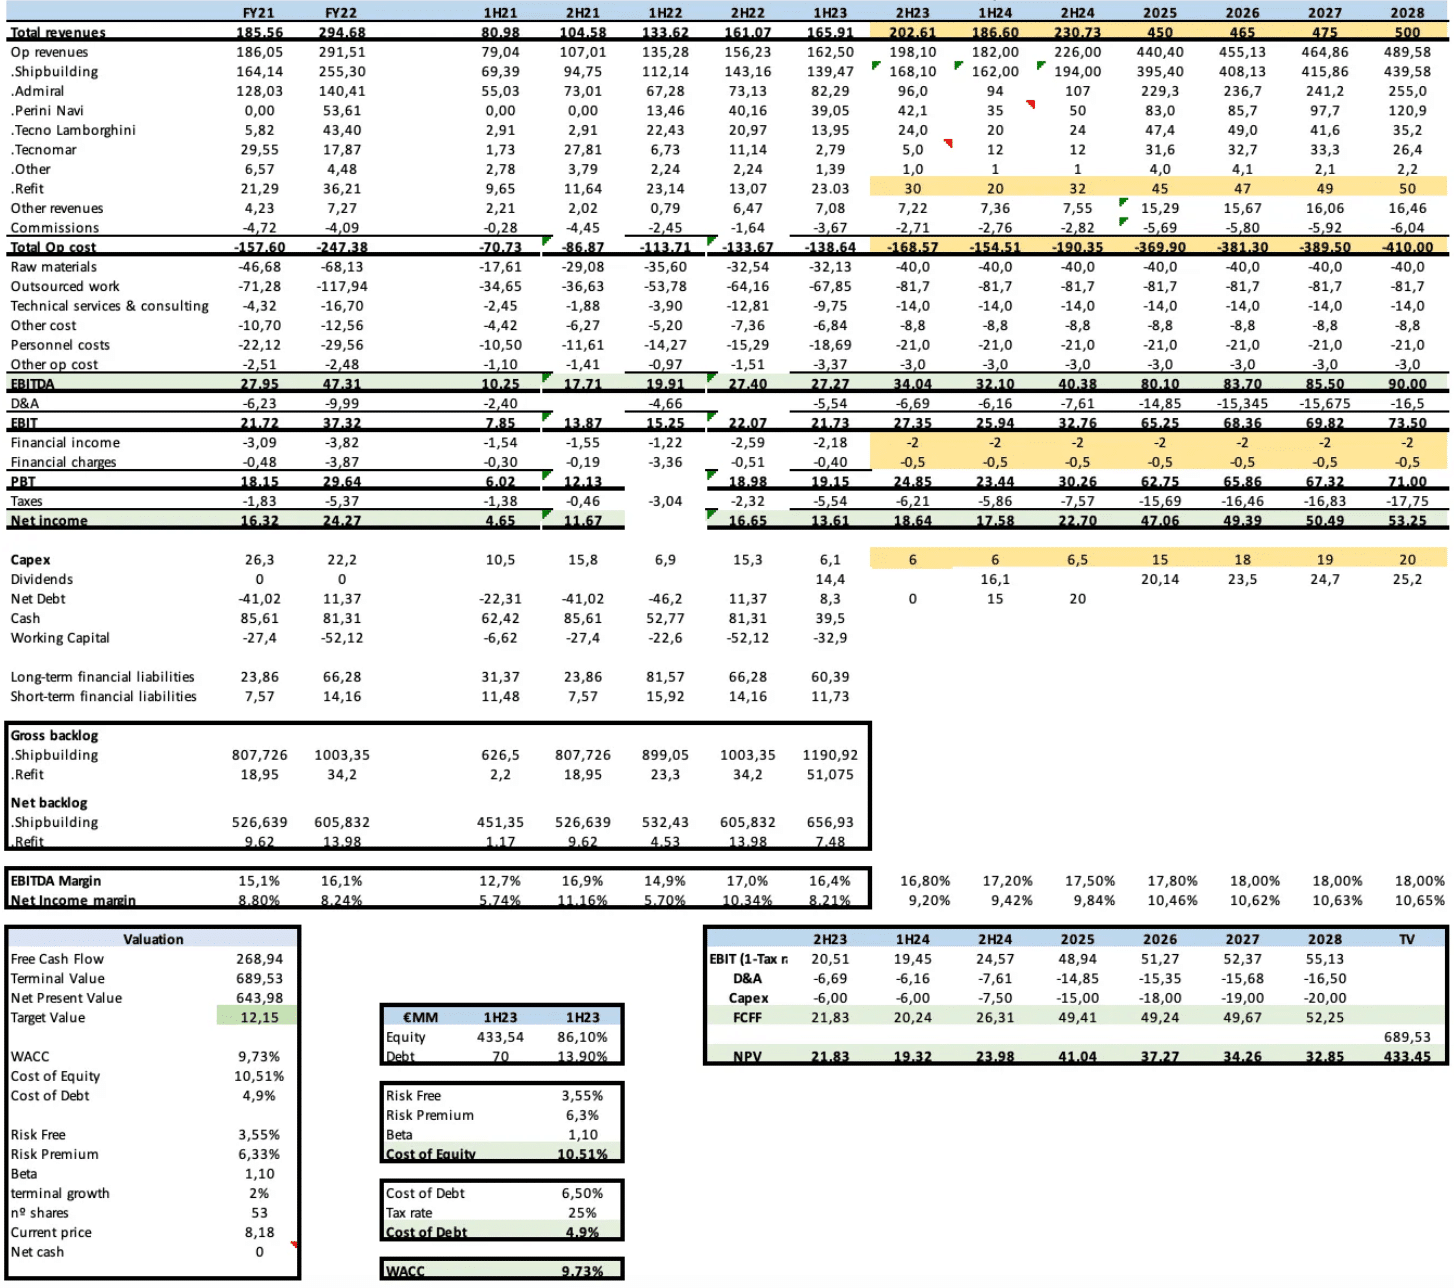Click the ".Tecno Lamborghini" row label
1454x1288 pixels.
73,130
